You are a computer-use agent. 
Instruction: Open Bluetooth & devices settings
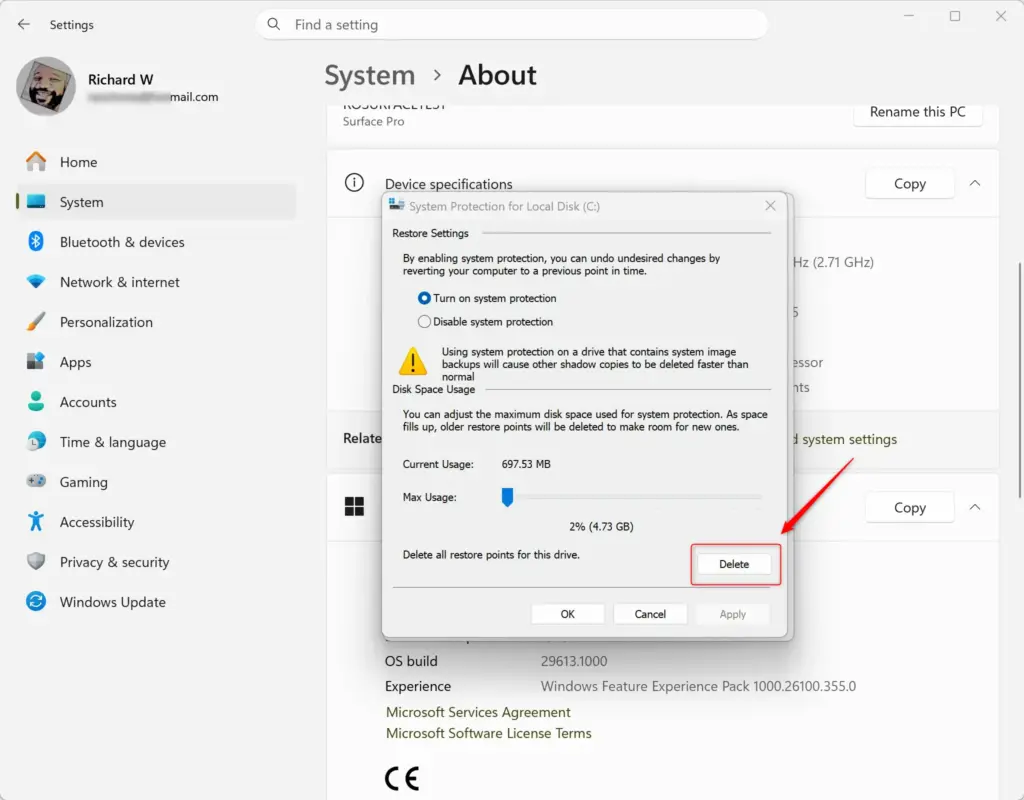click(x=157, y=242)
